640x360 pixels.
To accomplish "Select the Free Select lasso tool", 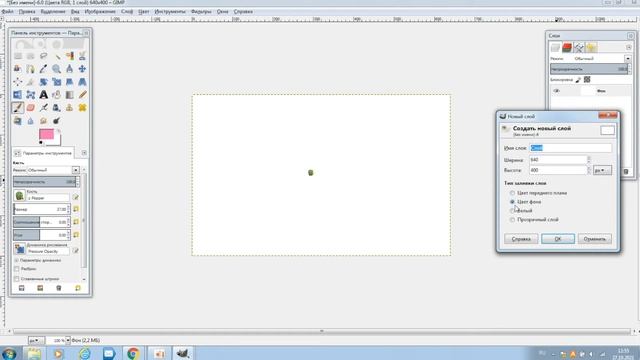I will [x=44, y=56].
